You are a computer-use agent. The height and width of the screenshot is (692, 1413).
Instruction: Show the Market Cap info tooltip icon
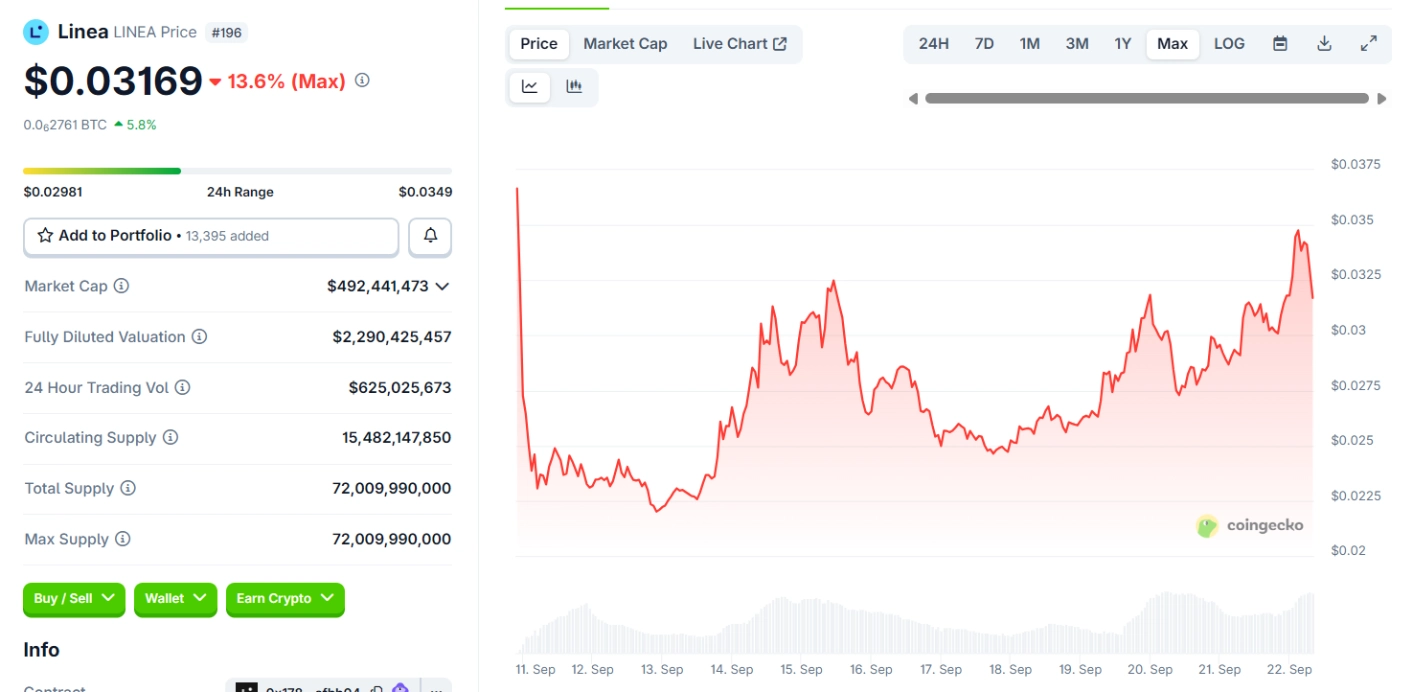(121, 286)
